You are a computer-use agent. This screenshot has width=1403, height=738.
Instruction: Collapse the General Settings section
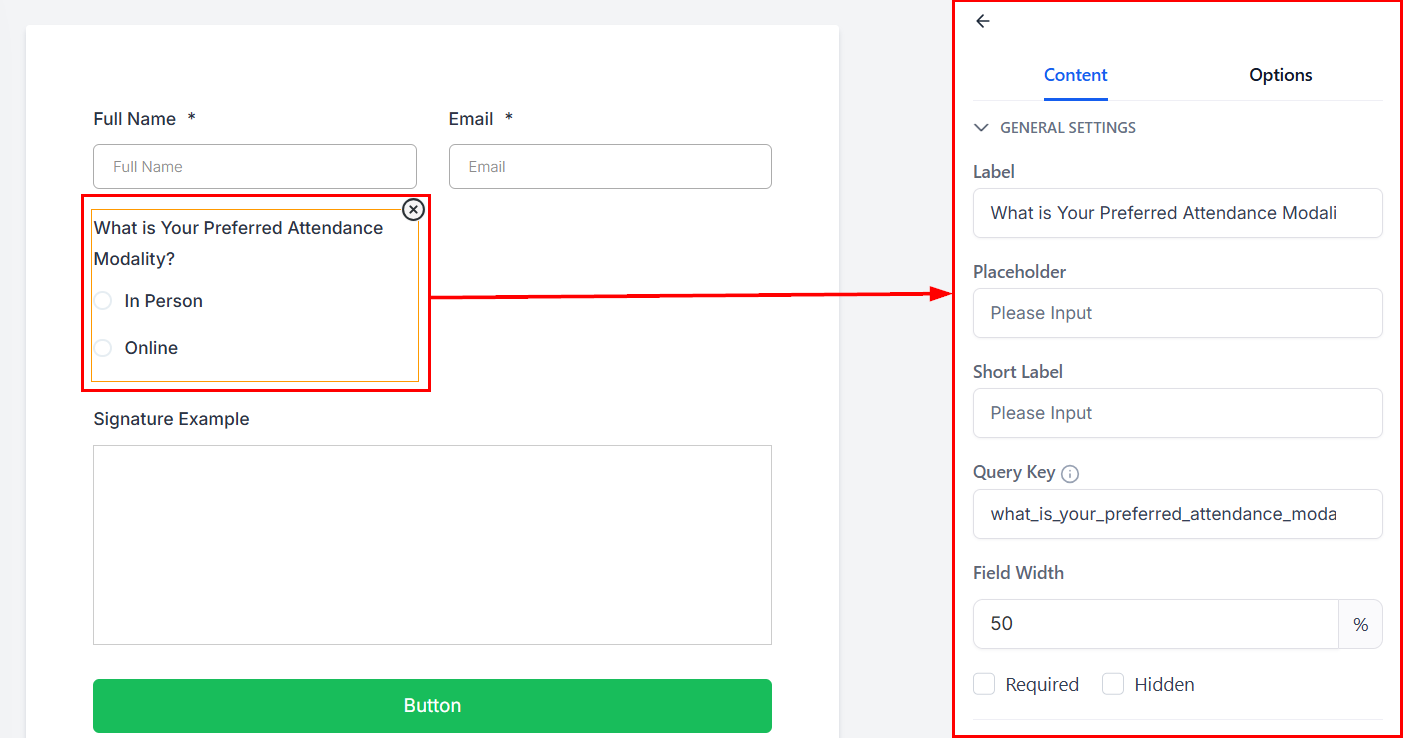pos(981,128)
